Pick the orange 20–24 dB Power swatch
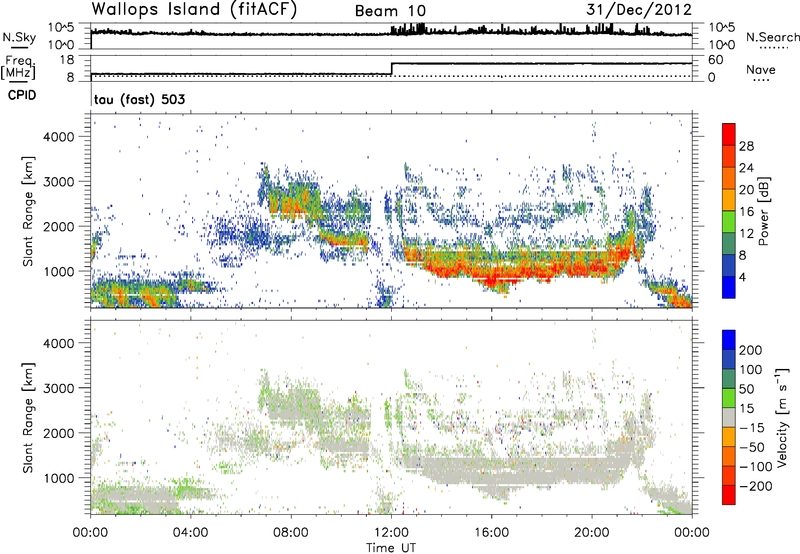 pyautogui.click(x=729, y=178)
